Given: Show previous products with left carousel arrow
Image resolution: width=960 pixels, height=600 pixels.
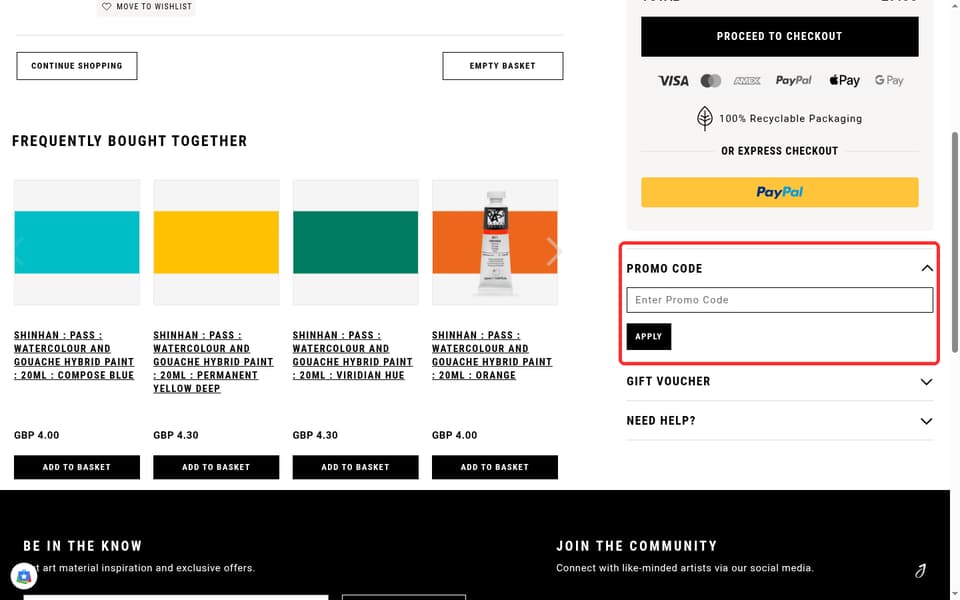Looking at the screenshot, I should (20, 252).
